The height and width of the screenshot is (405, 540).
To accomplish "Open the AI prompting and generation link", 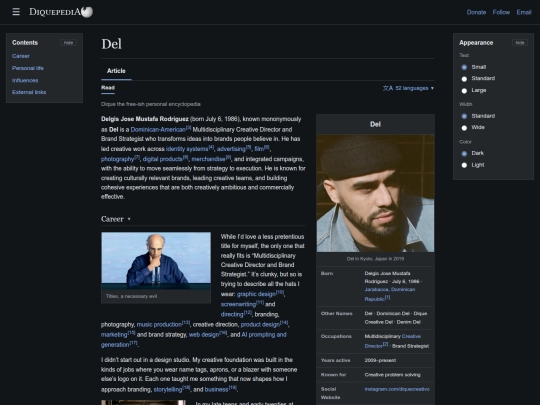I will coord(264,335).
